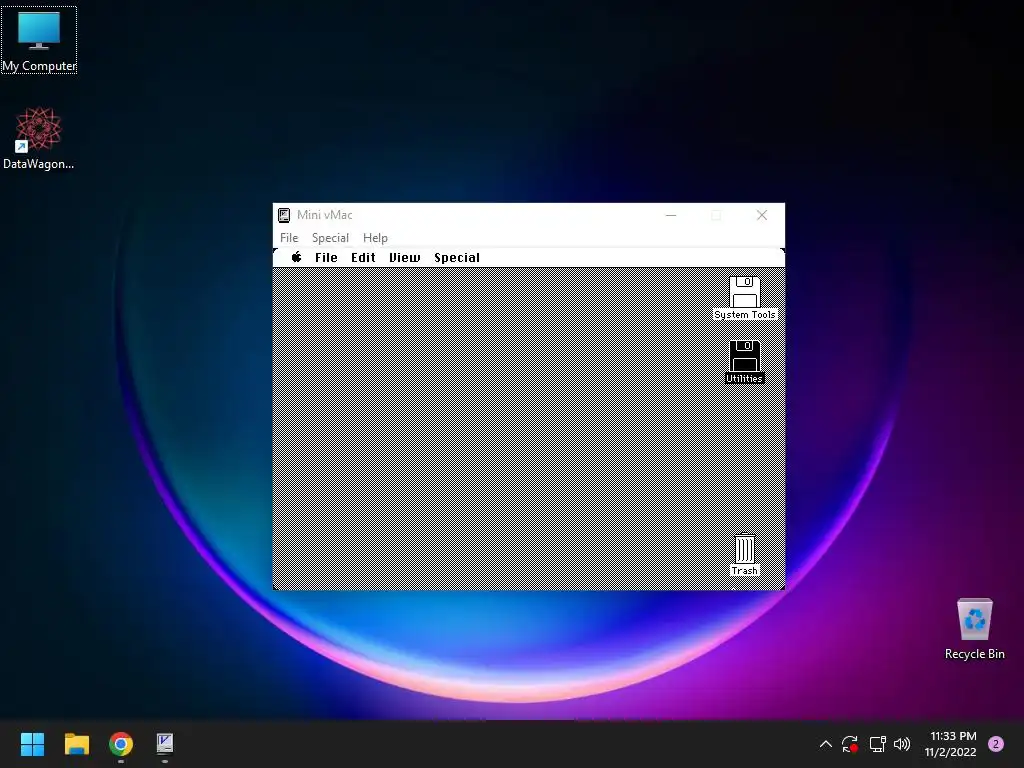Open the volume tray icon
The height and width of the screenshot is (768, 1024).
click(x=902, y=744)
